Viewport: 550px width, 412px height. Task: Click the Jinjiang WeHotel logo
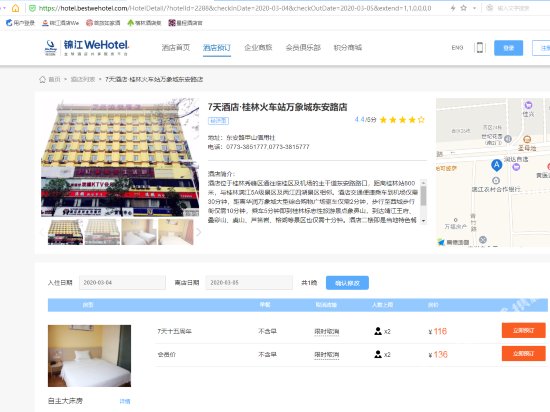coord(87,48)
